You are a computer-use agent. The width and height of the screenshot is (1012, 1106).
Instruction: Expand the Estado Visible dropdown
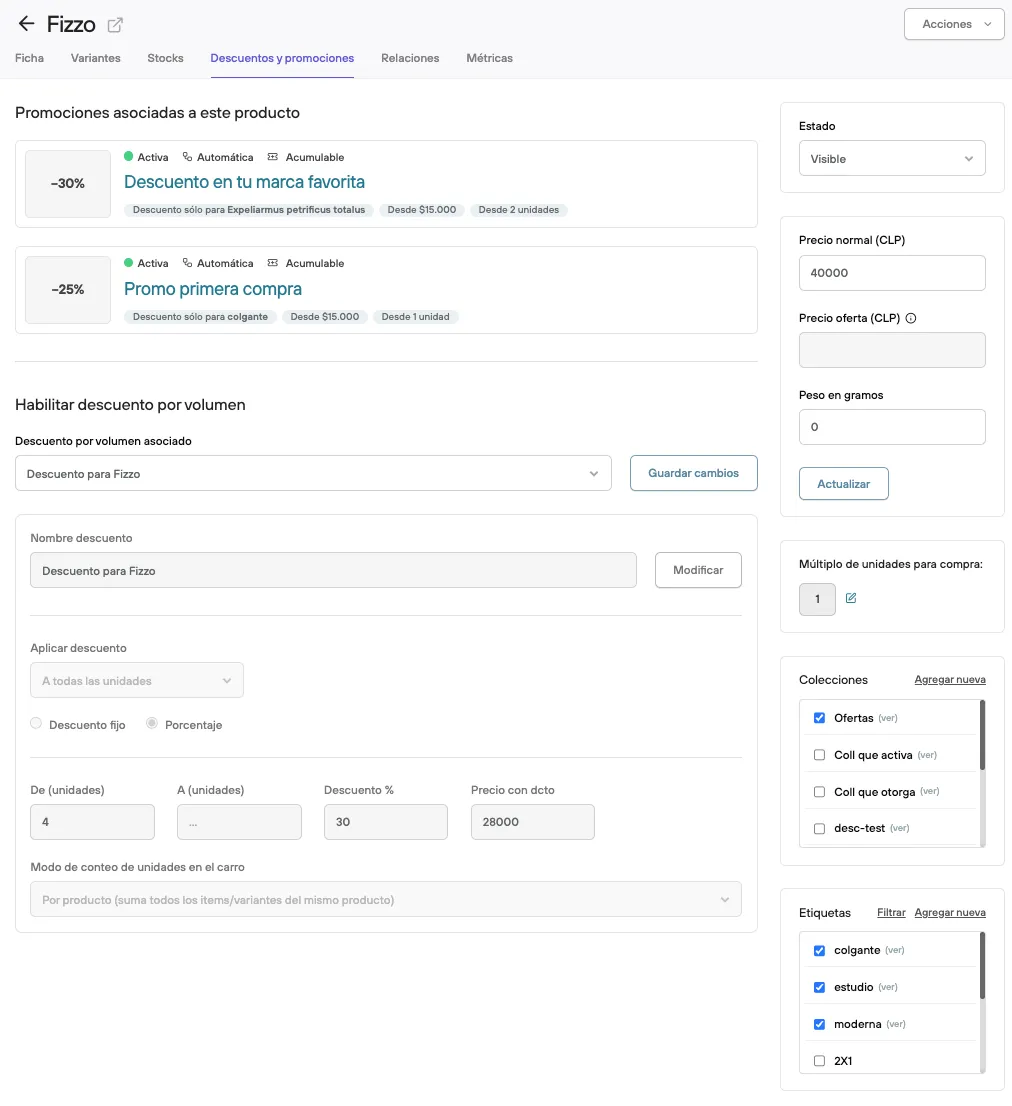tap(892, 159)
